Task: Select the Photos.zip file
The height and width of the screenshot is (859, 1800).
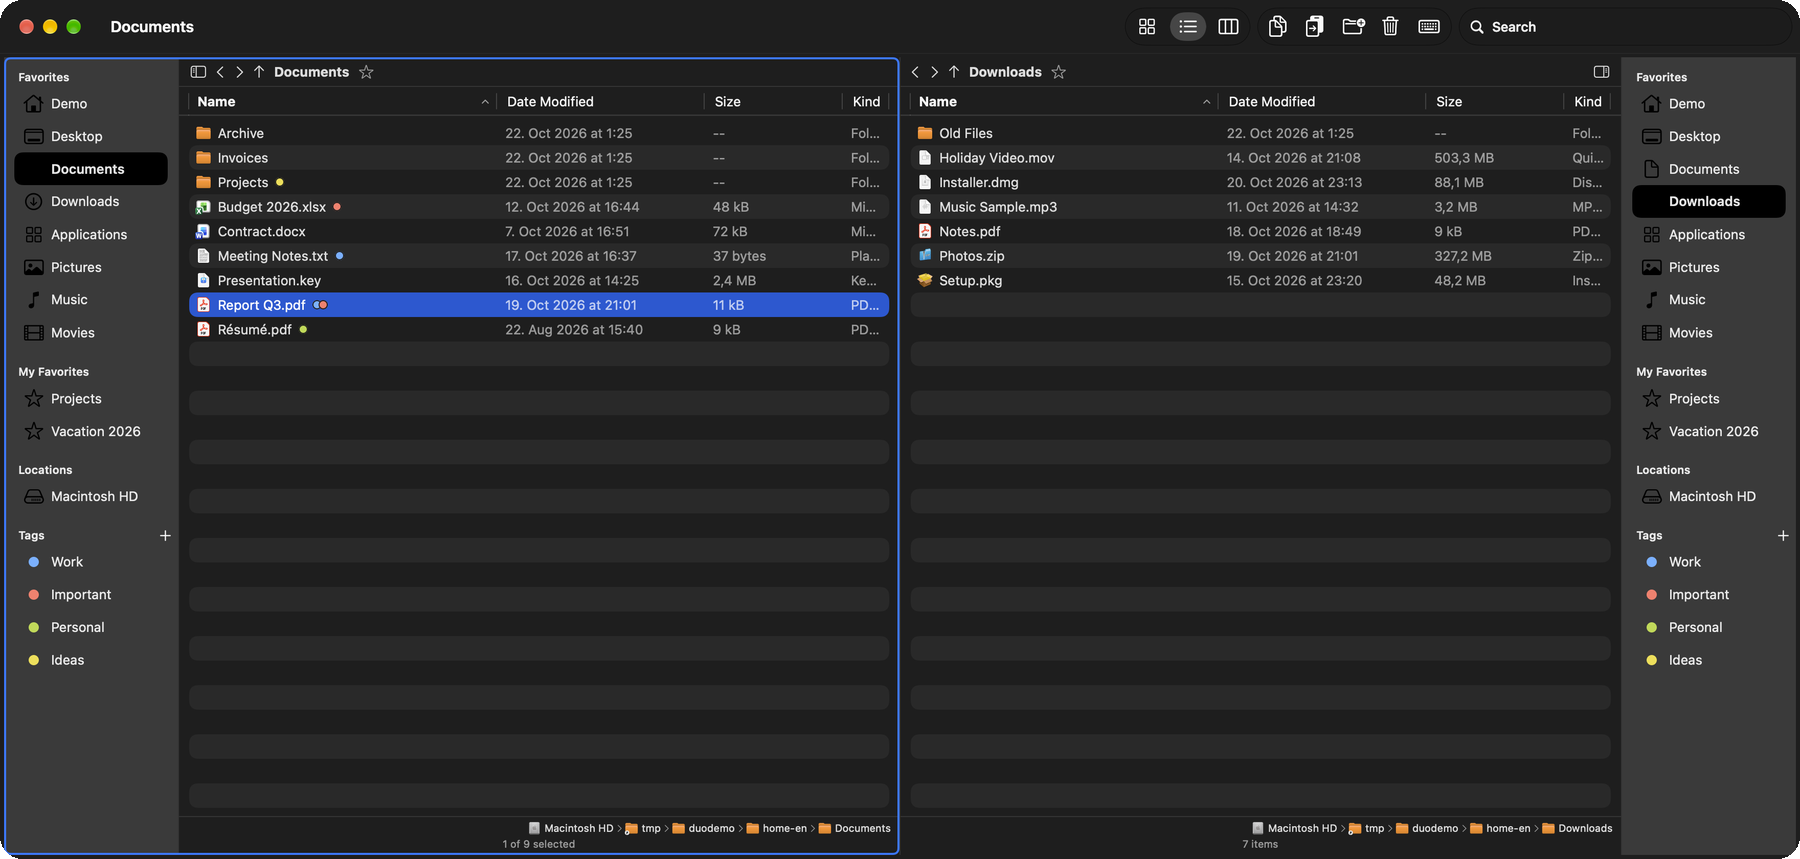Action: tap(1260, 256)
